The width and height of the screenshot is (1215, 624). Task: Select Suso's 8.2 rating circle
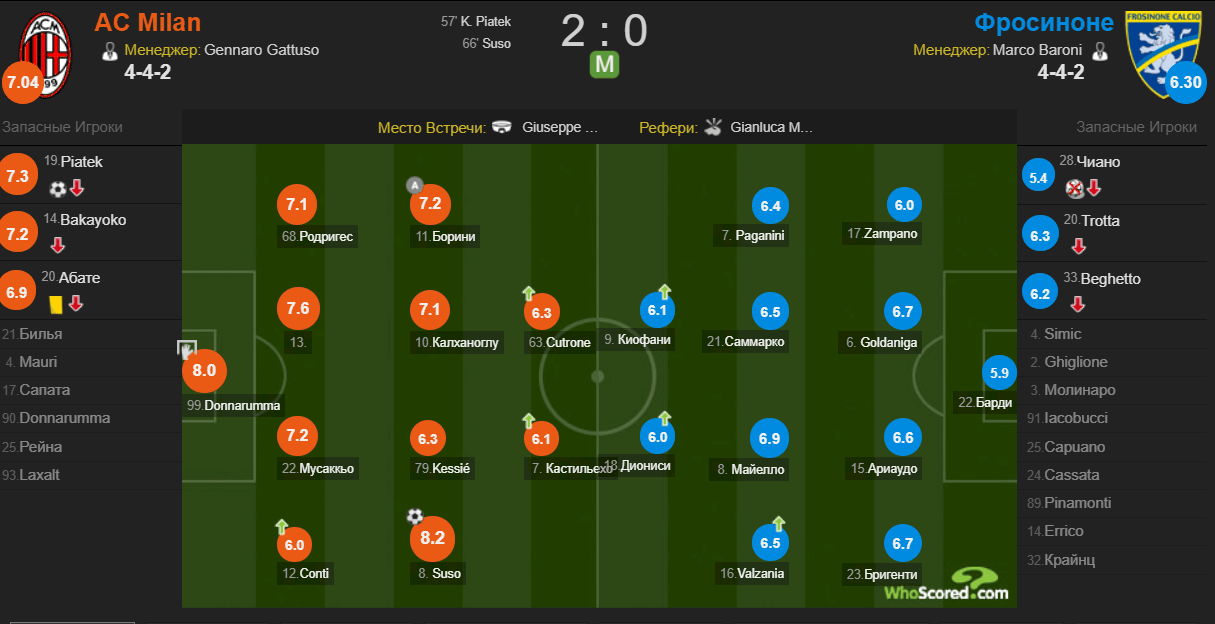pos(430,538)
